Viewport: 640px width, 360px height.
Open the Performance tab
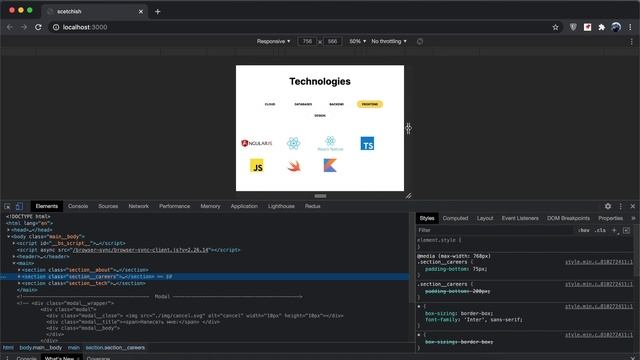click(175, 207)
